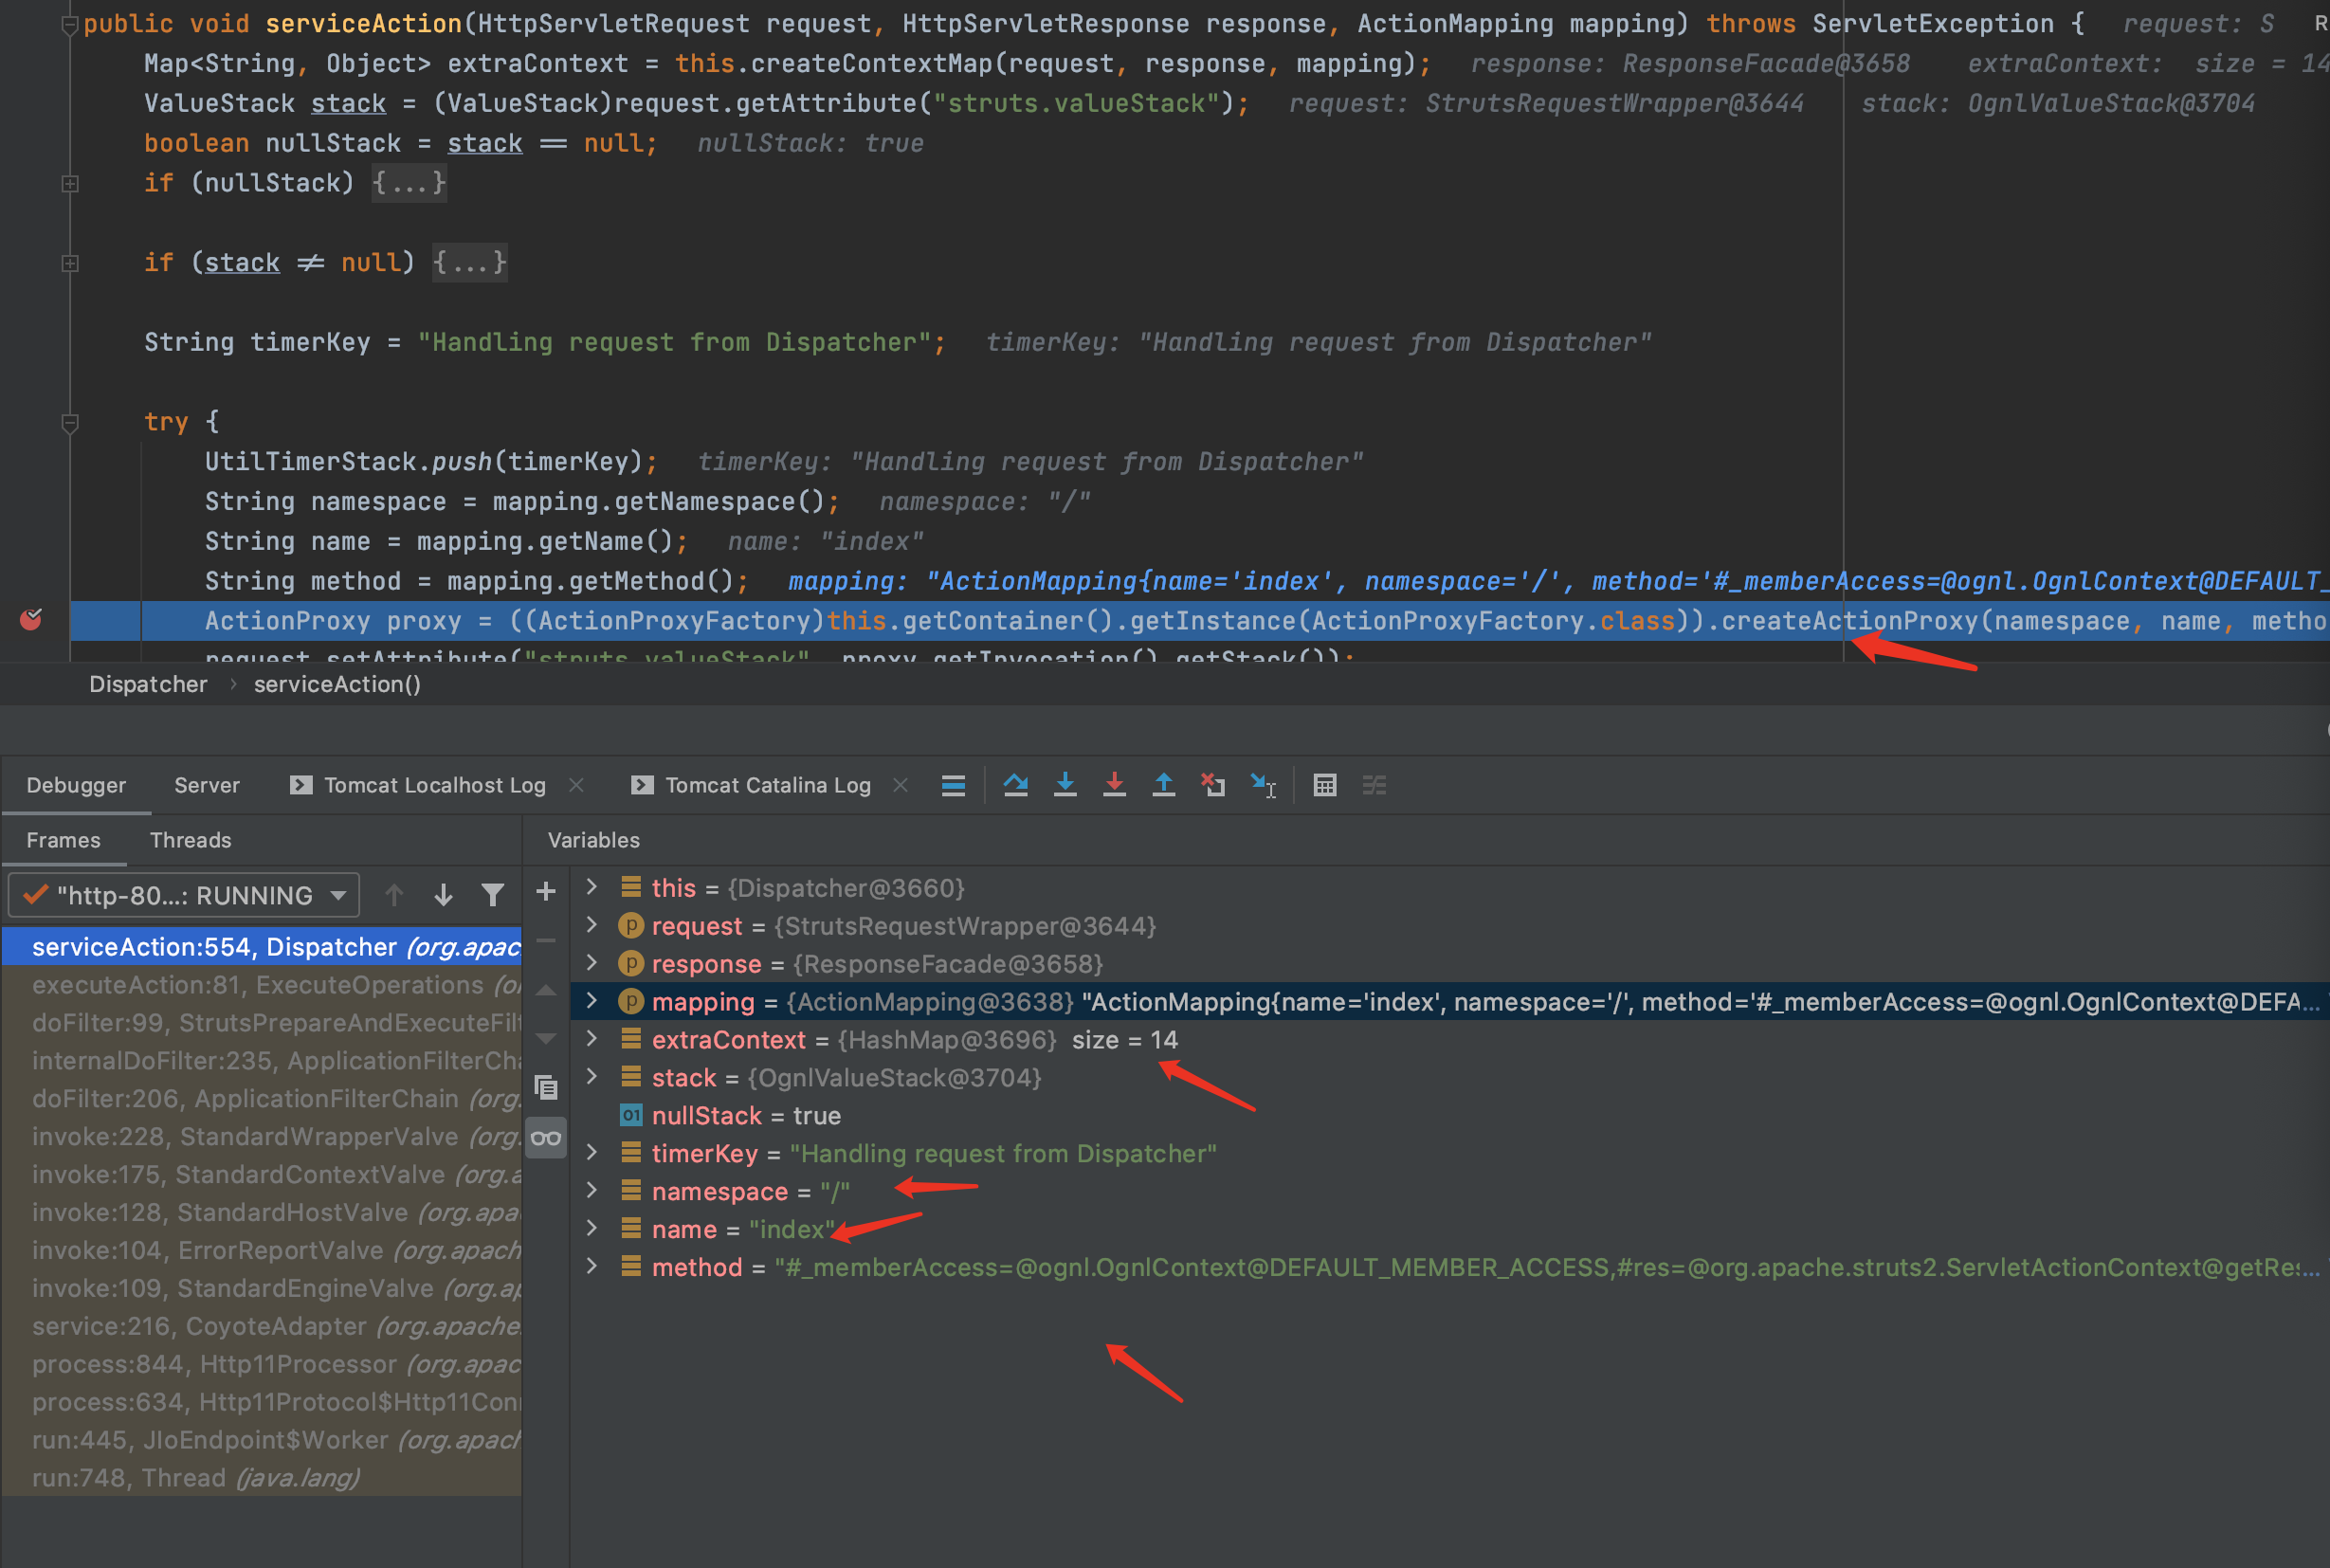Expand the response variable node

pos(591,963)
